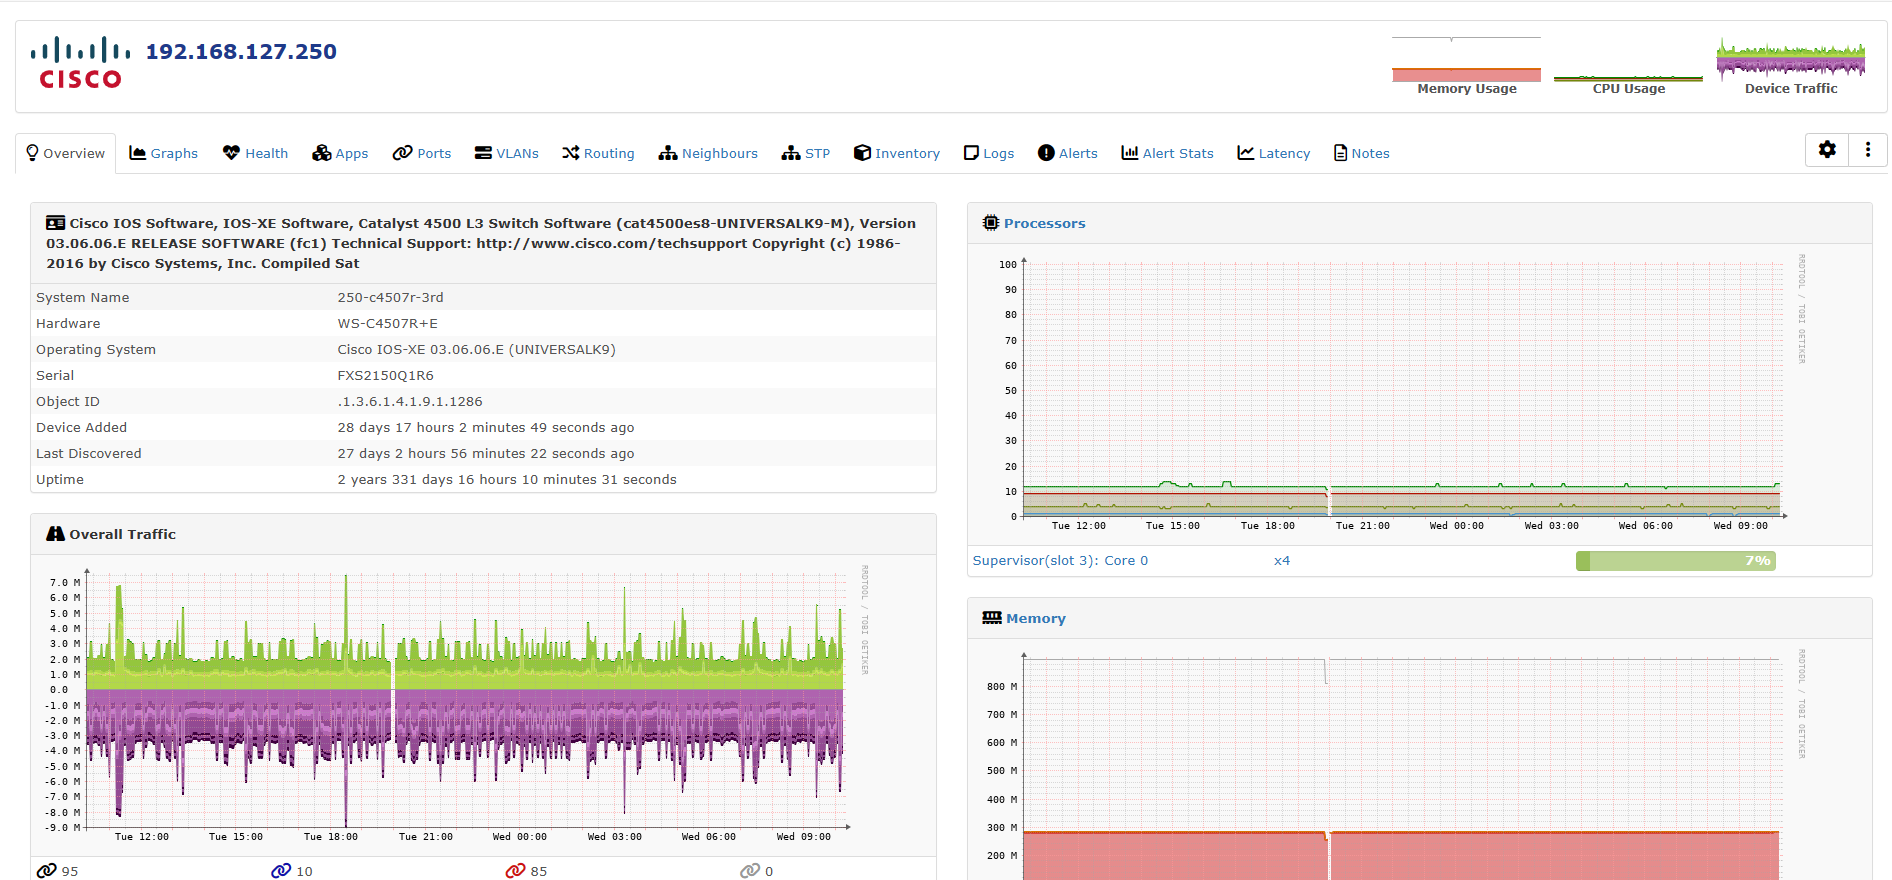Viewport: 1892px width, 880px height.
Task: Select the Device Added value
Action: 486,427
